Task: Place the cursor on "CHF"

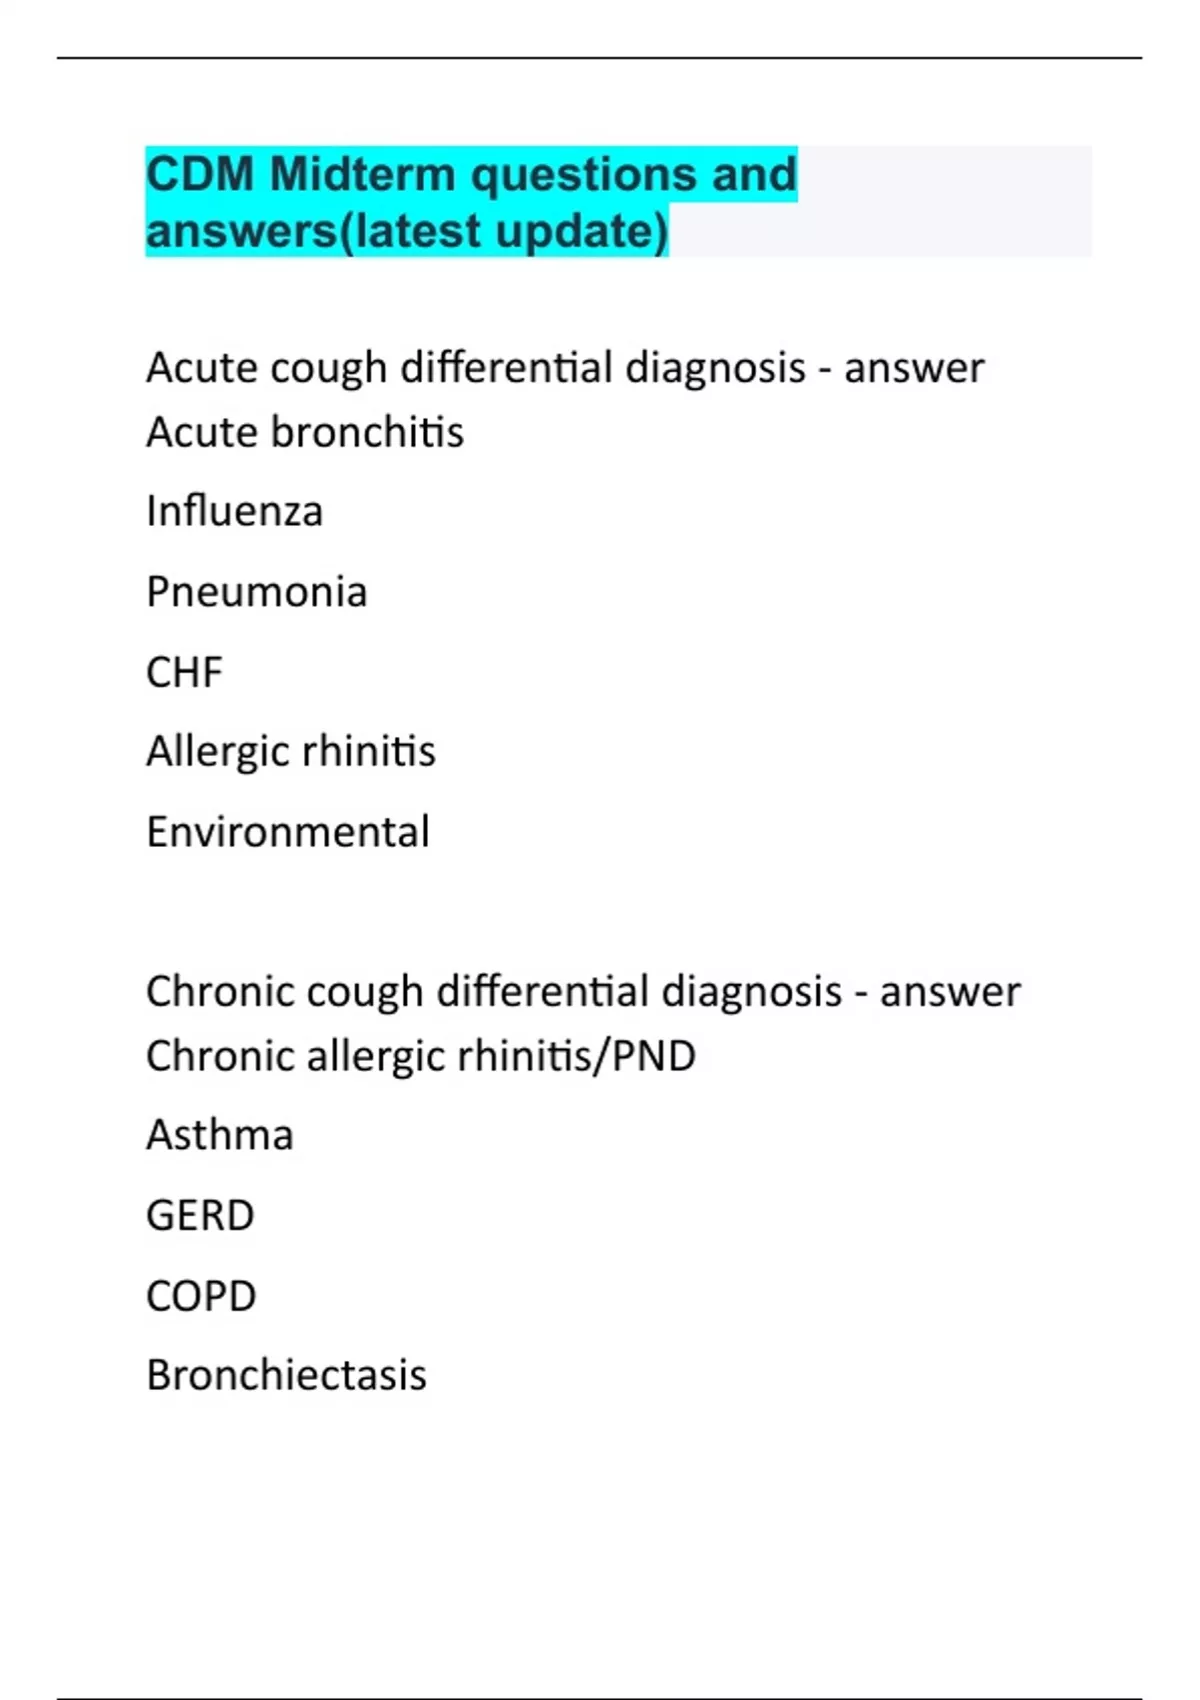Action: point(184,672)
